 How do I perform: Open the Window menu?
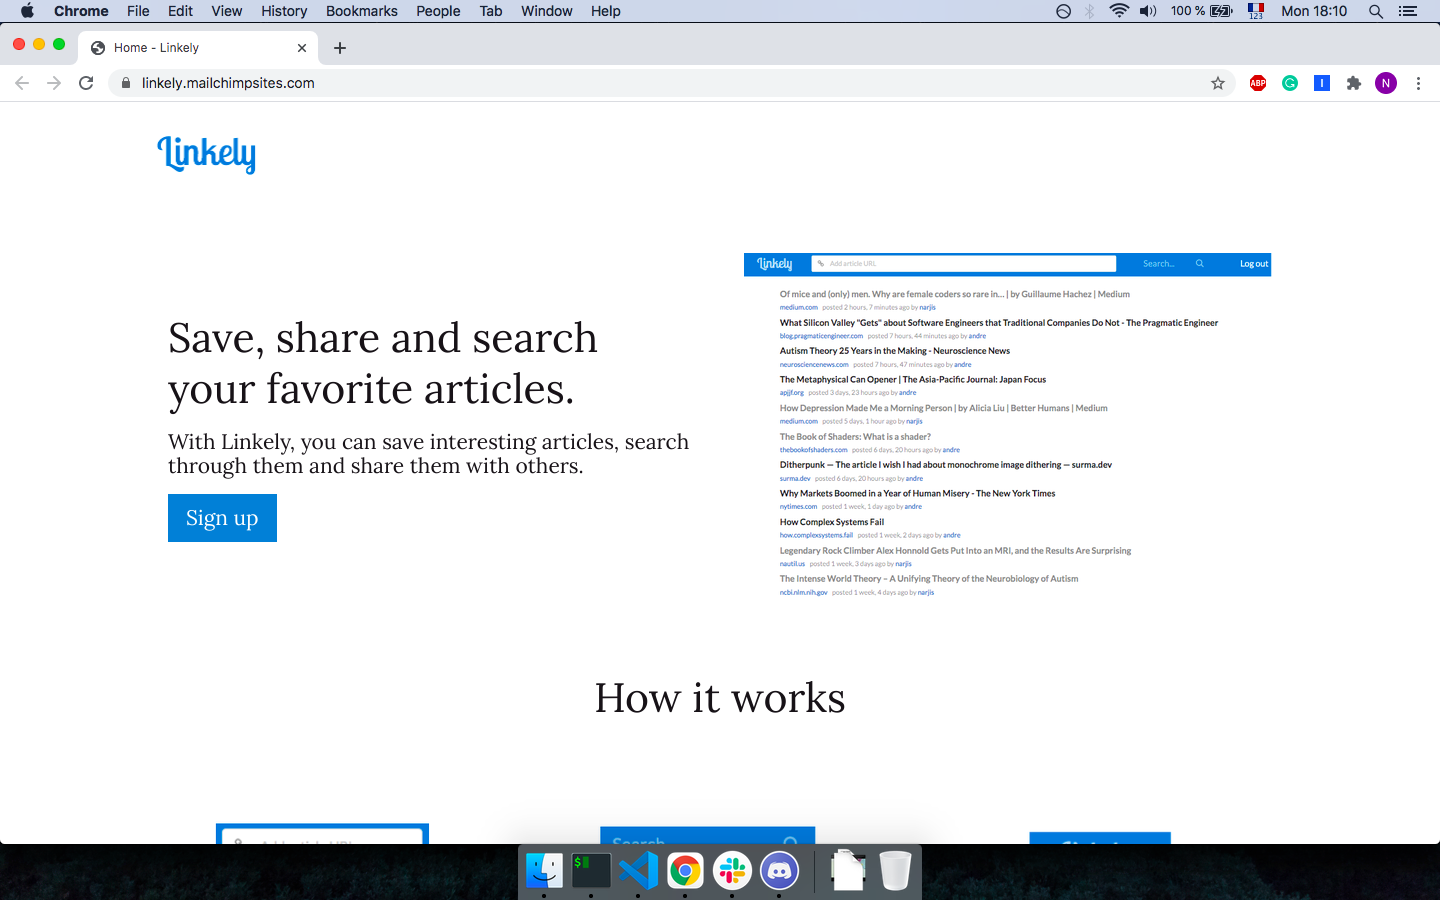click(547, 11)
